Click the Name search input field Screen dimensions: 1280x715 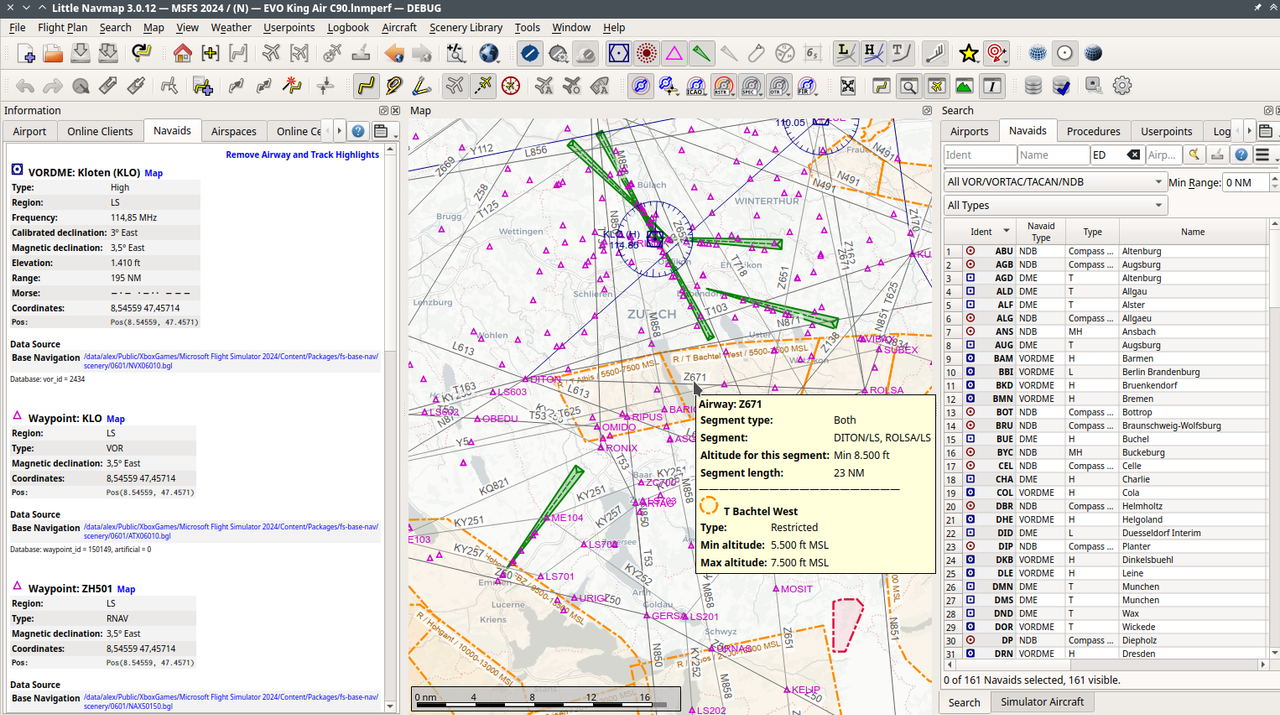click(1053, 155)
